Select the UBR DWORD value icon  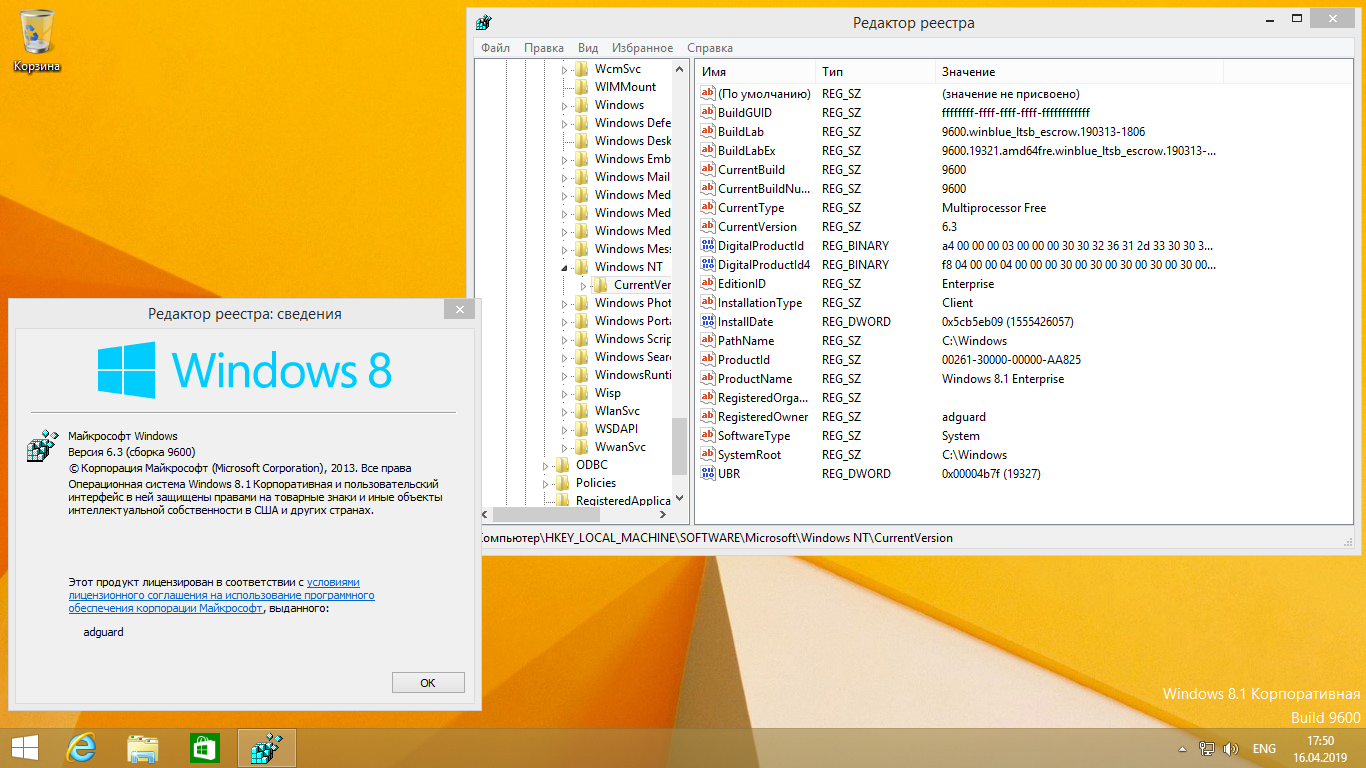(x=708, y=474)
